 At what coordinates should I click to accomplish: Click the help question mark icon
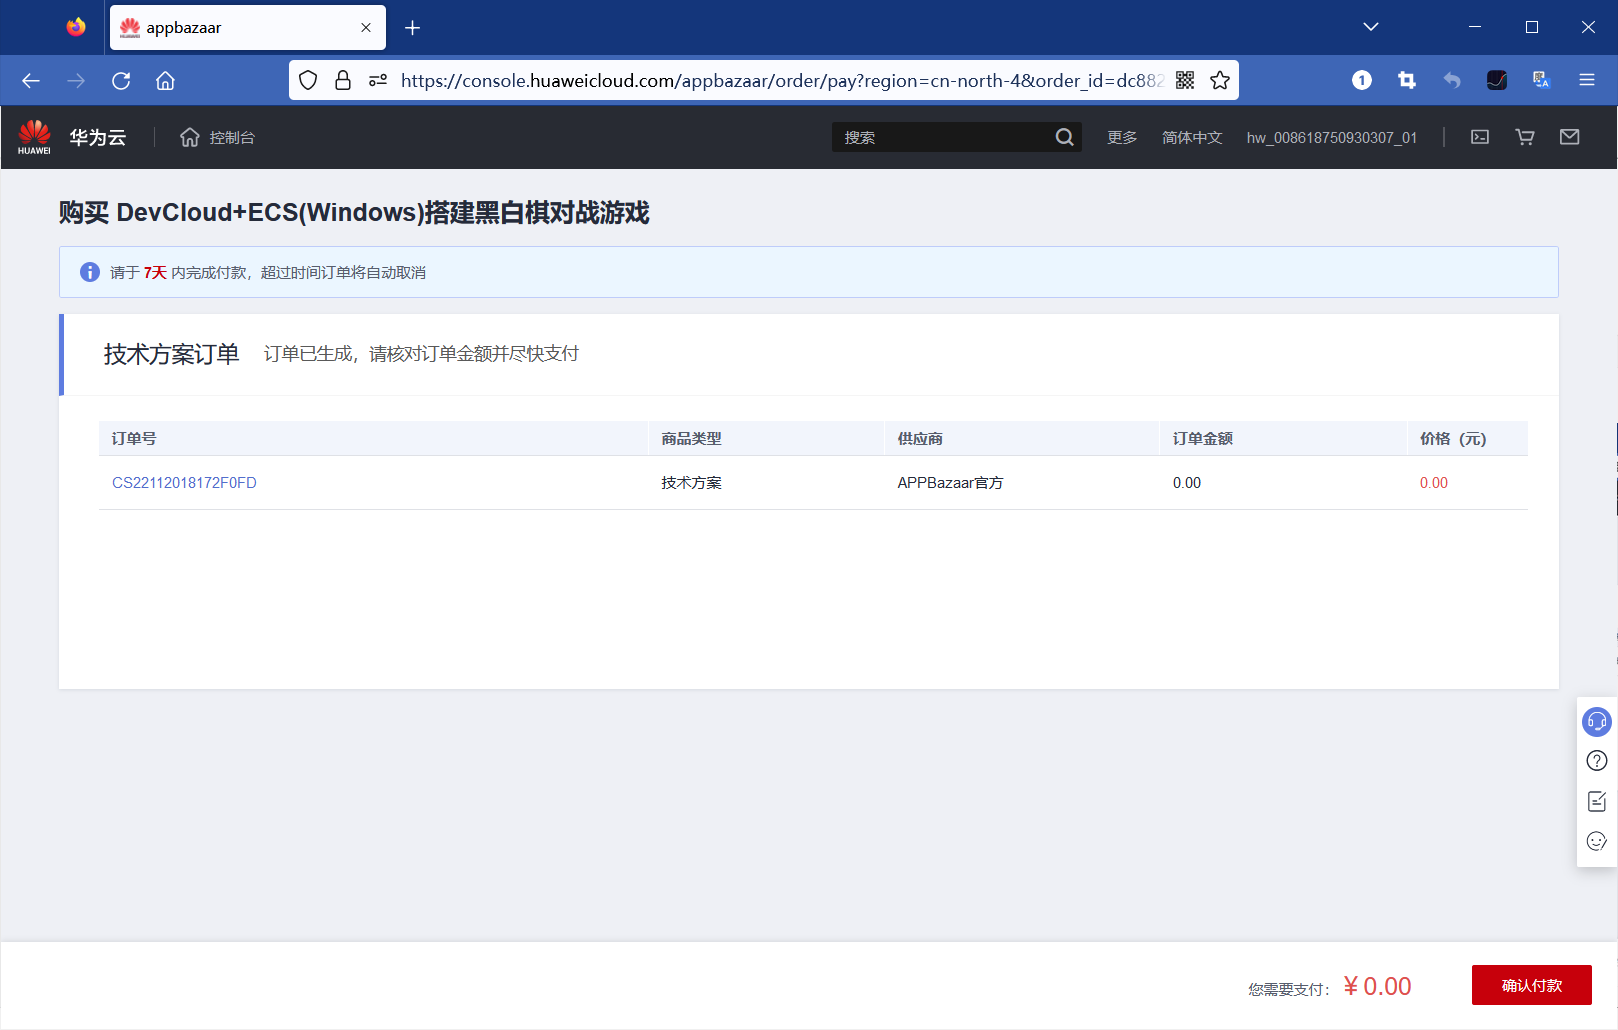coord(1596,761)
